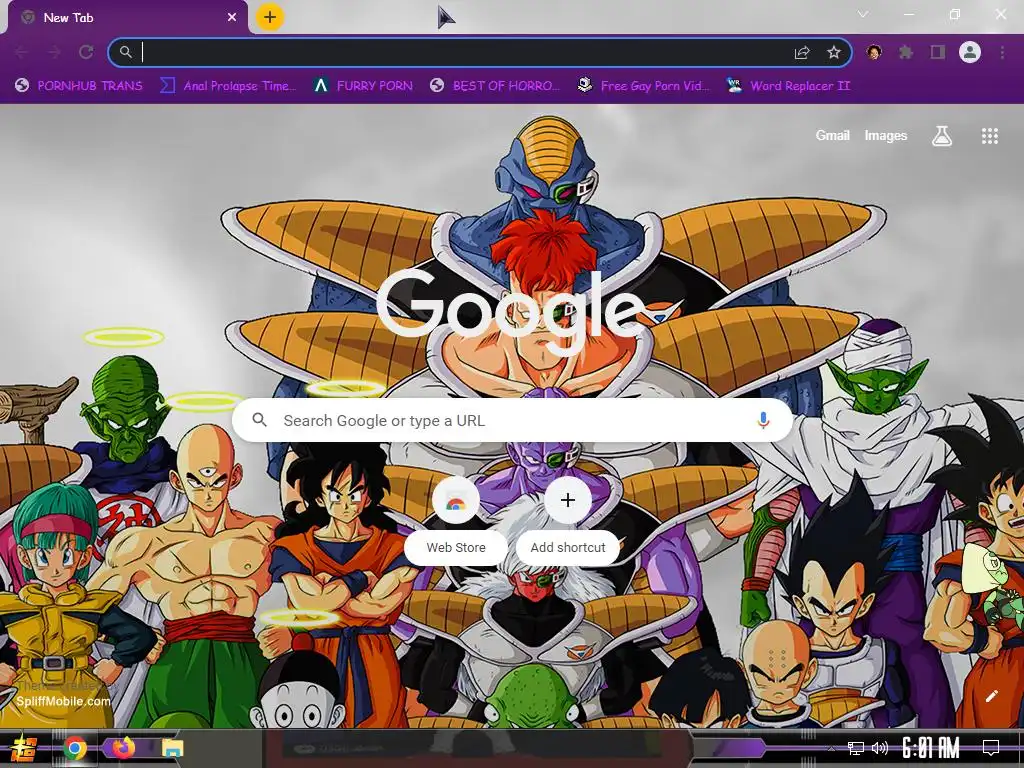Screen dimensions: 1024x768
Task: Open Google Images link
Action: pos(886,135)
